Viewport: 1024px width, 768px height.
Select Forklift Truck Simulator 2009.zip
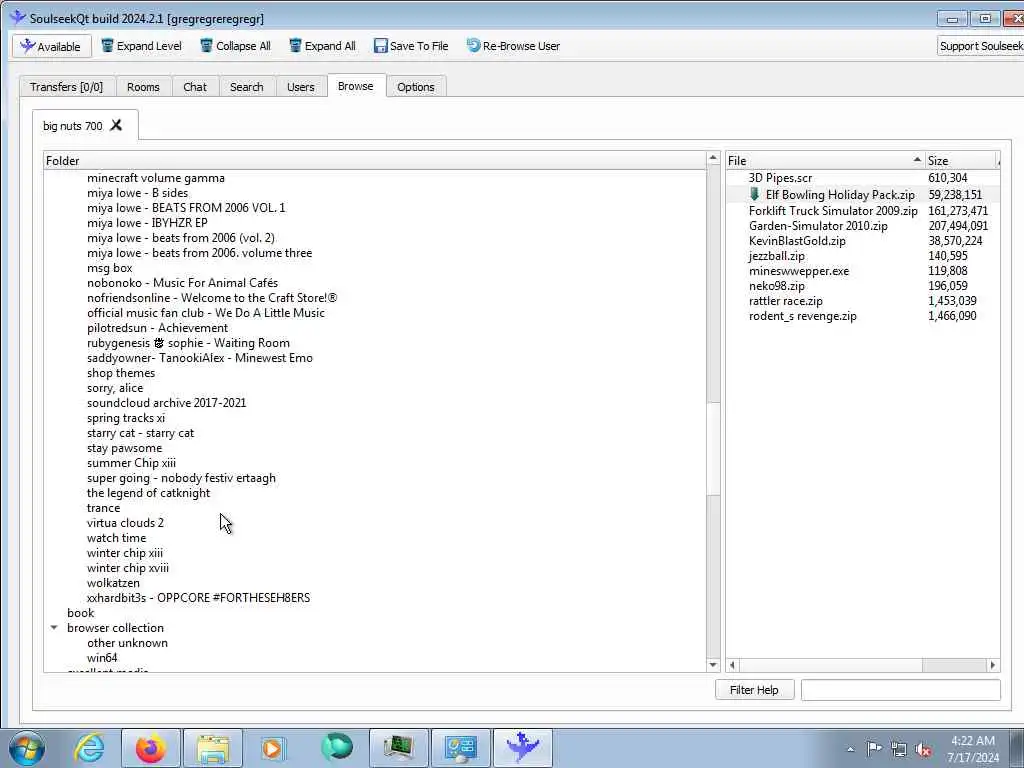point(833,211)
